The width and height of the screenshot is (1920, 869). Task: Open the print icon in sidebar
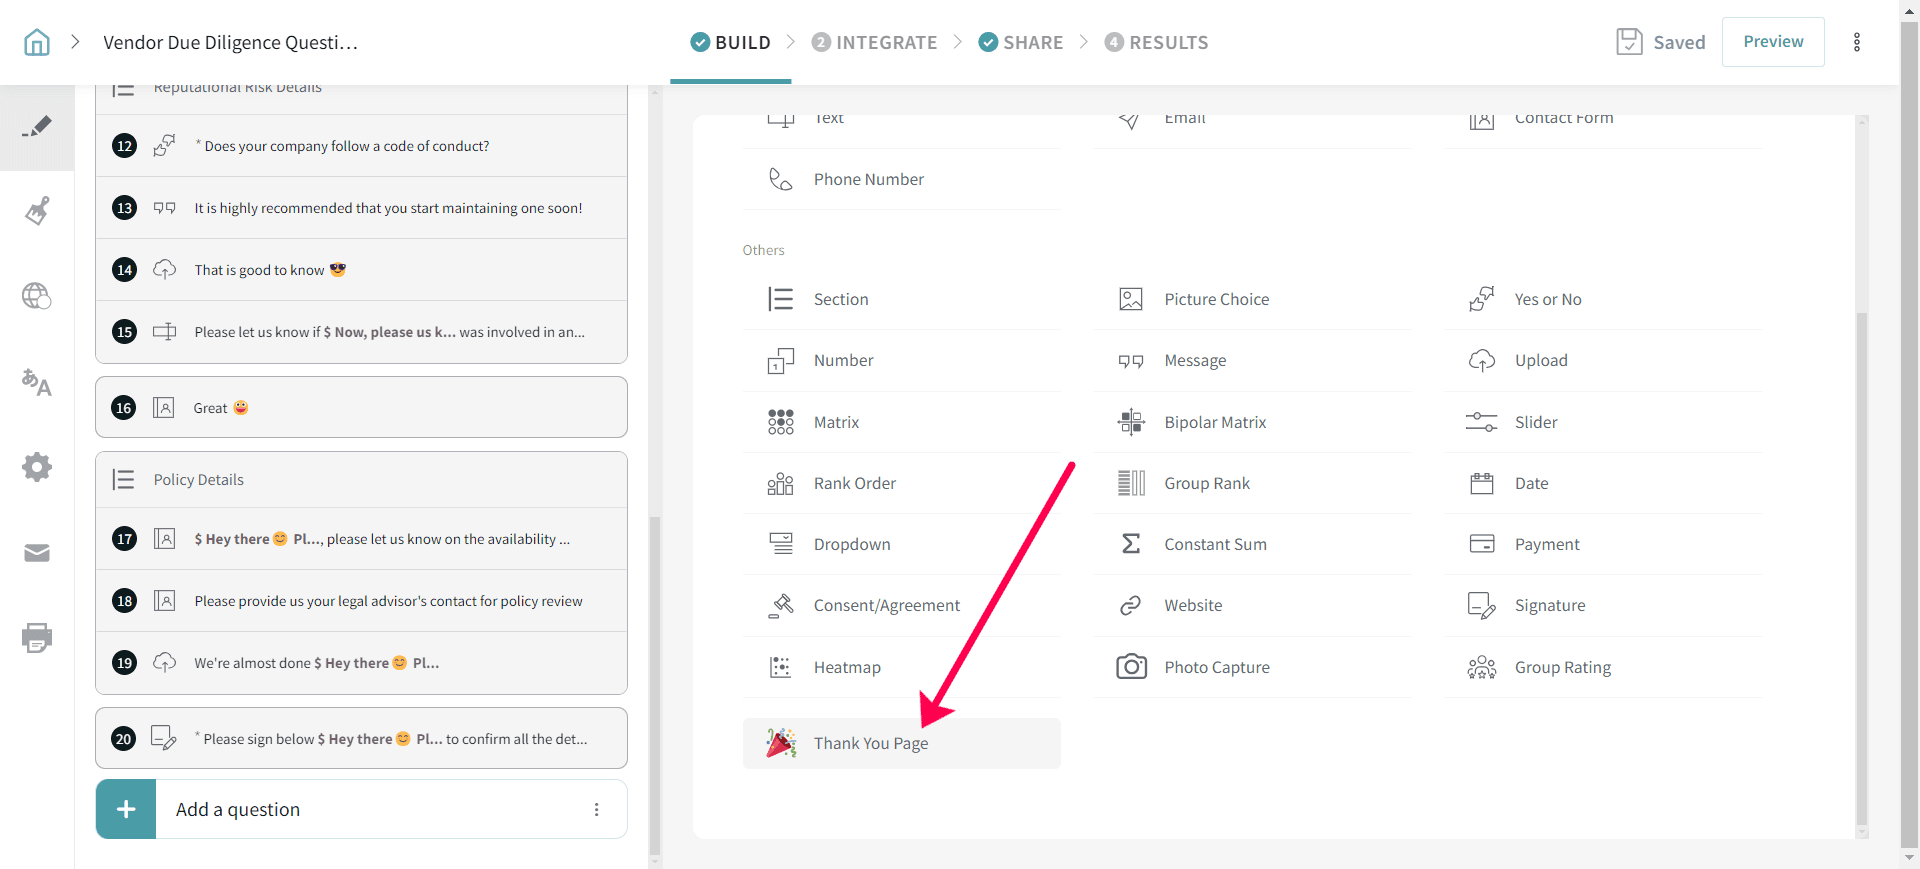[37, 638]
